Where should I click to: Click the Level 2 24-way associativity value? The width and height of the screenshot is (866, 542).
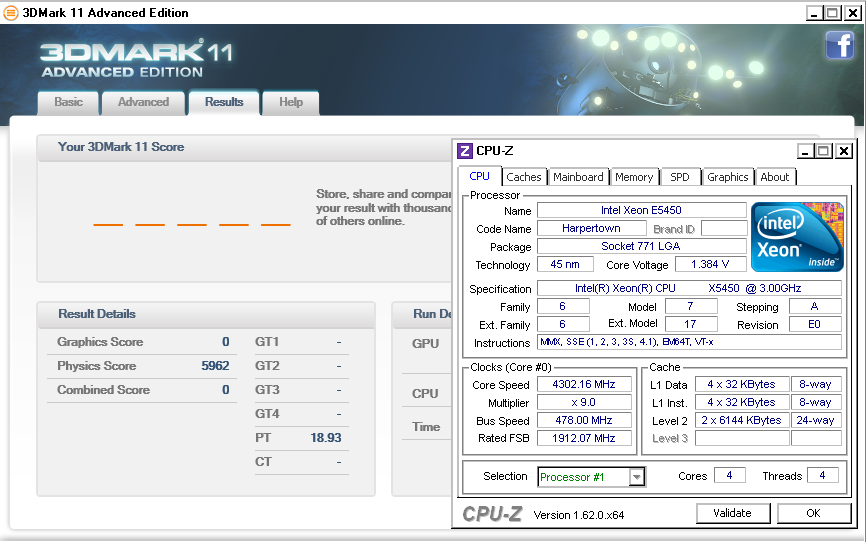click(x=816, y=420)
